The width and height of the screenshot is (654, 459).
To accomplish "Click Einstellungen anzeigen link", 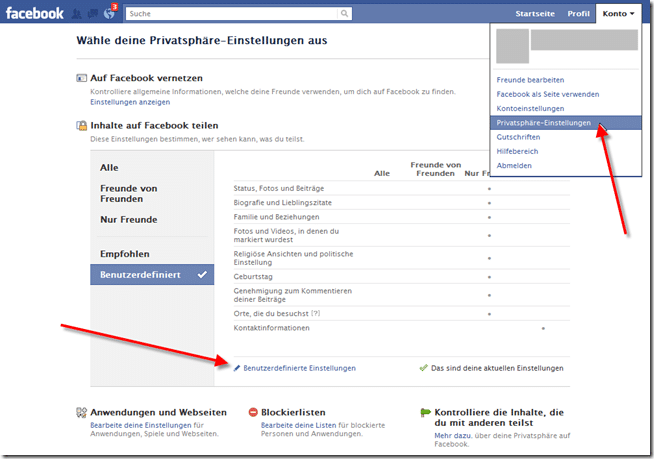I will click(x=130, y=102).
